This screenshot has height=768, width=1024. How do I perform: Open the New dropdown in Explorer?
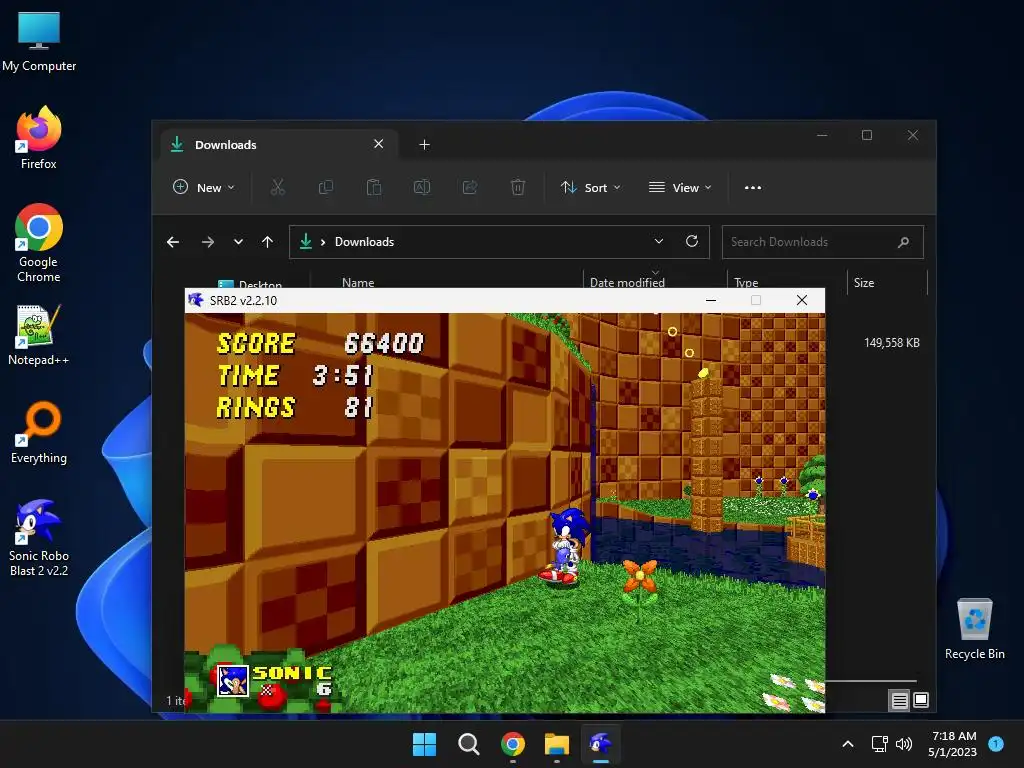203,187
